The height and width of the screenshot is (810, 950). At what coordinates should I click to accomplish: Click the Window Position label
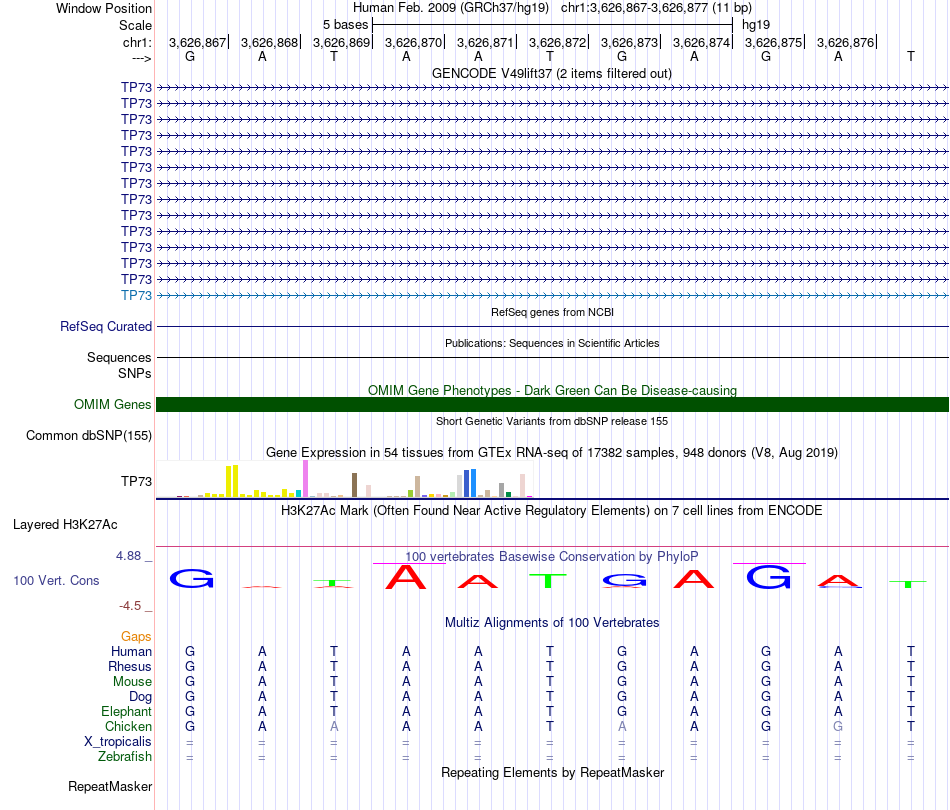click(104, 8)
